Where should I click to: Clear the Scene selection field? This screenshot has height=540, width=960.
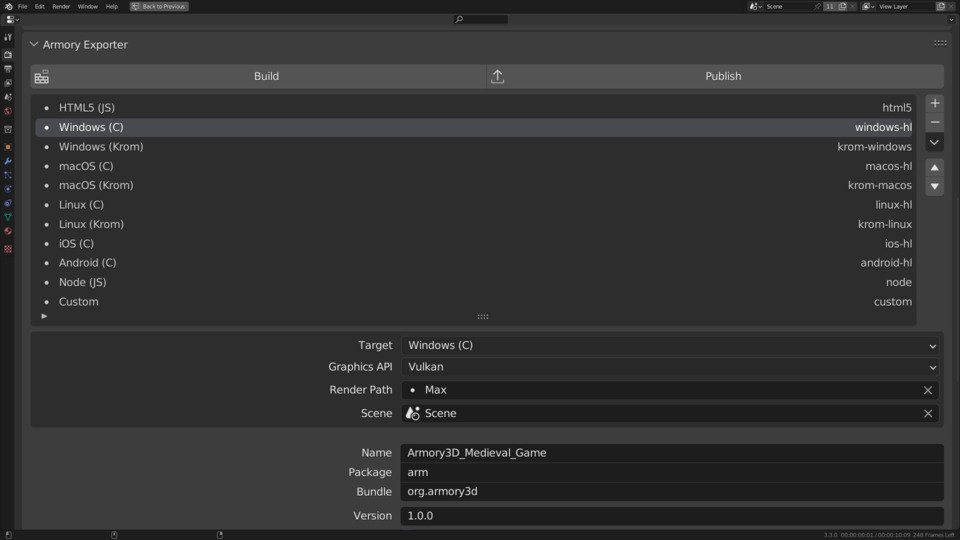pyautogui.click(x=928, y=414)
